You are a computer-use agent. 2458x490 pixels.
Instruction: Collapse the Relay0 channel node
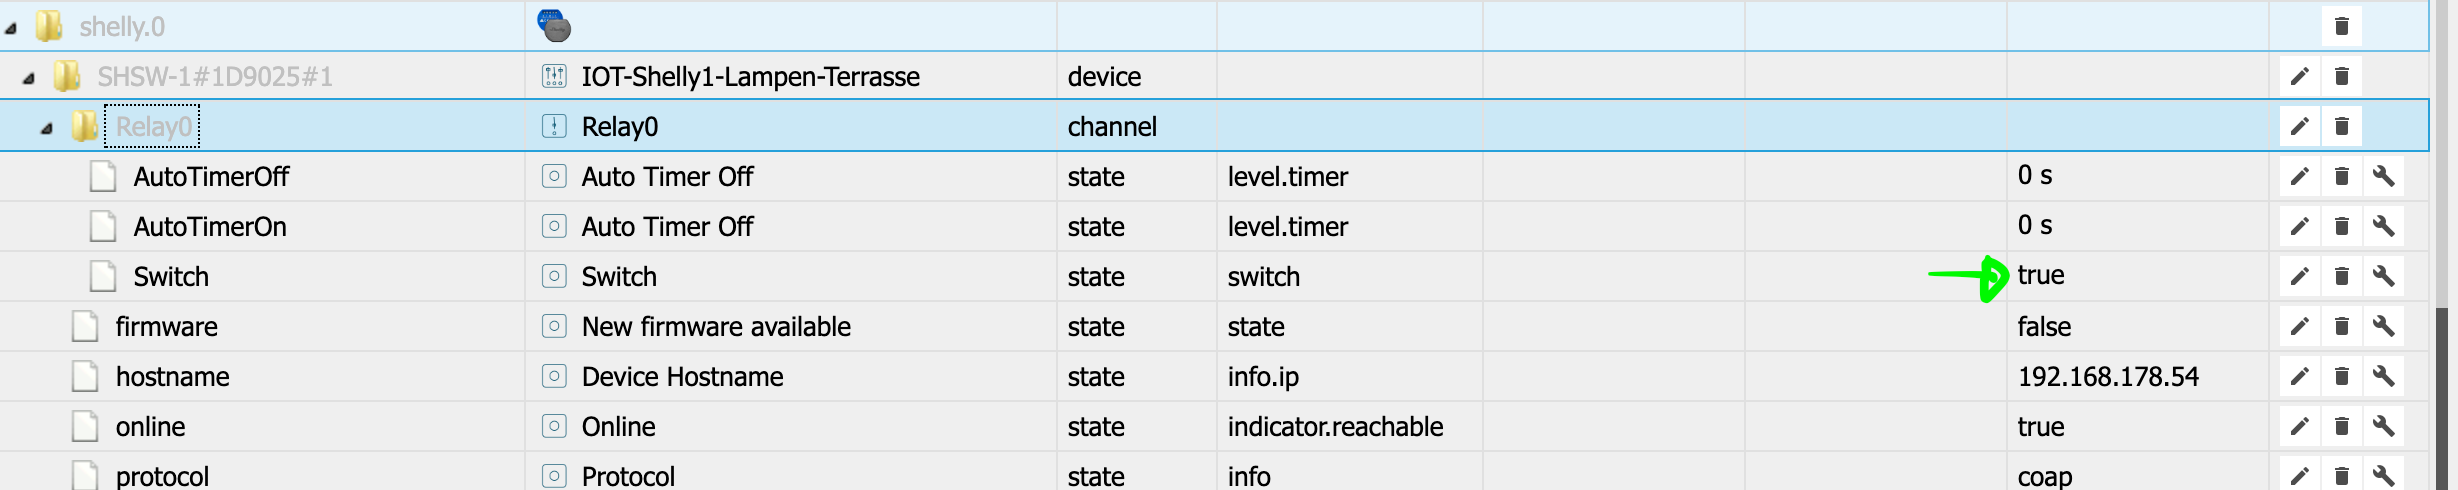coord(47,128)
